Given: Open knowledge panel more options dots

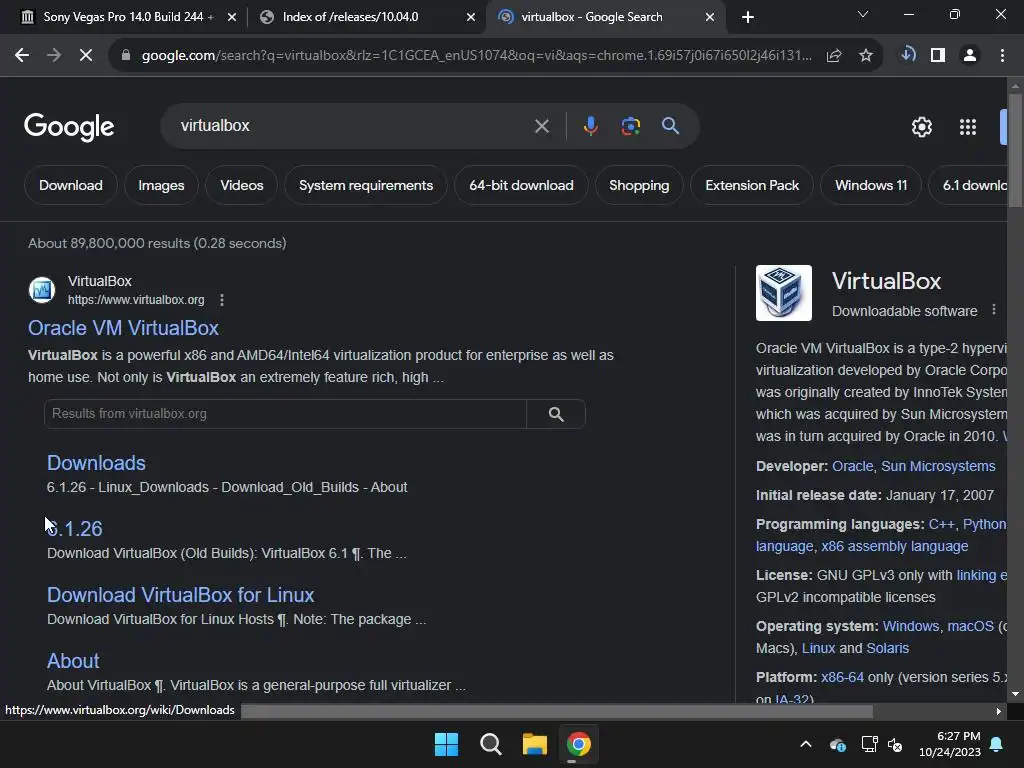Looking at the screenshot, I should pyautogui.click(x=994, y=310).
